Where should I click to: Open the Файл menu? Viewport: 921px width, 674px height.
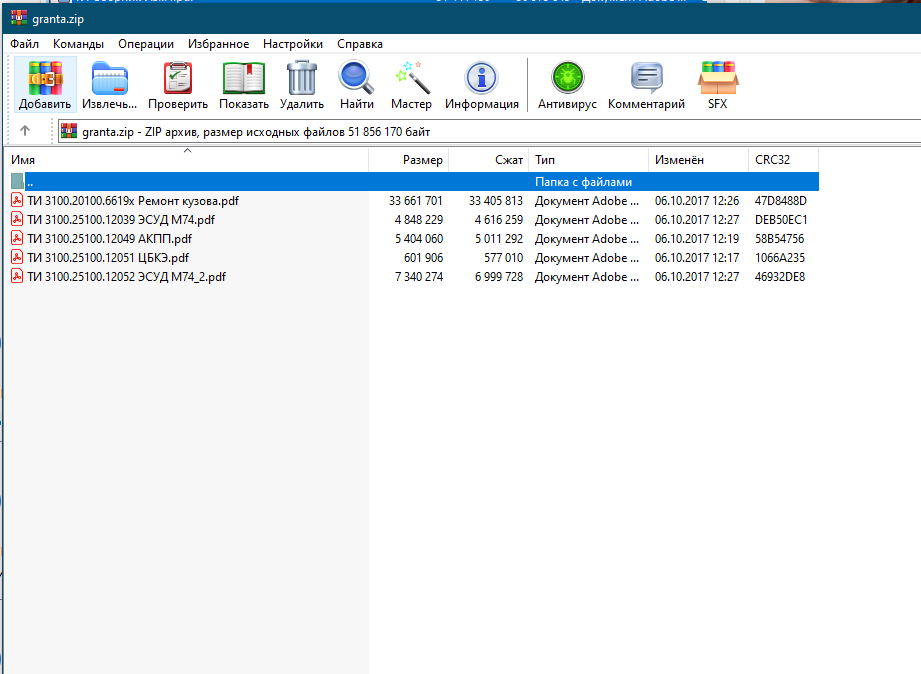25,44
